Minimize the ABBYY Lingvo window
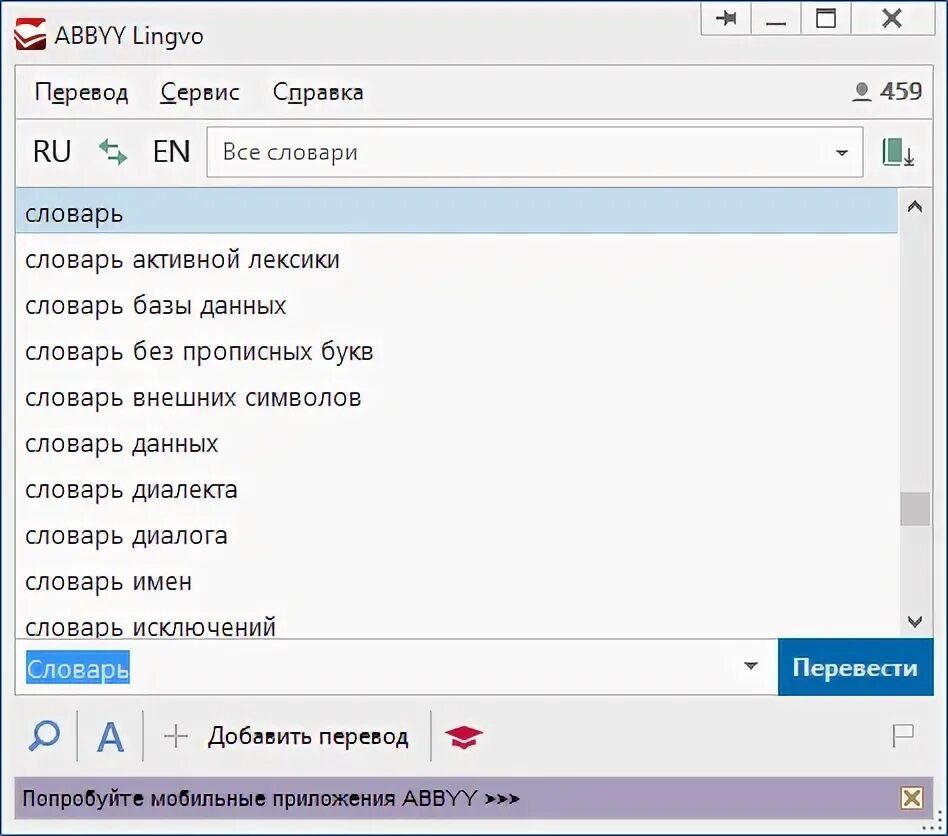The width and height of the screenshot is (948, 836). (x=776, y=18)
